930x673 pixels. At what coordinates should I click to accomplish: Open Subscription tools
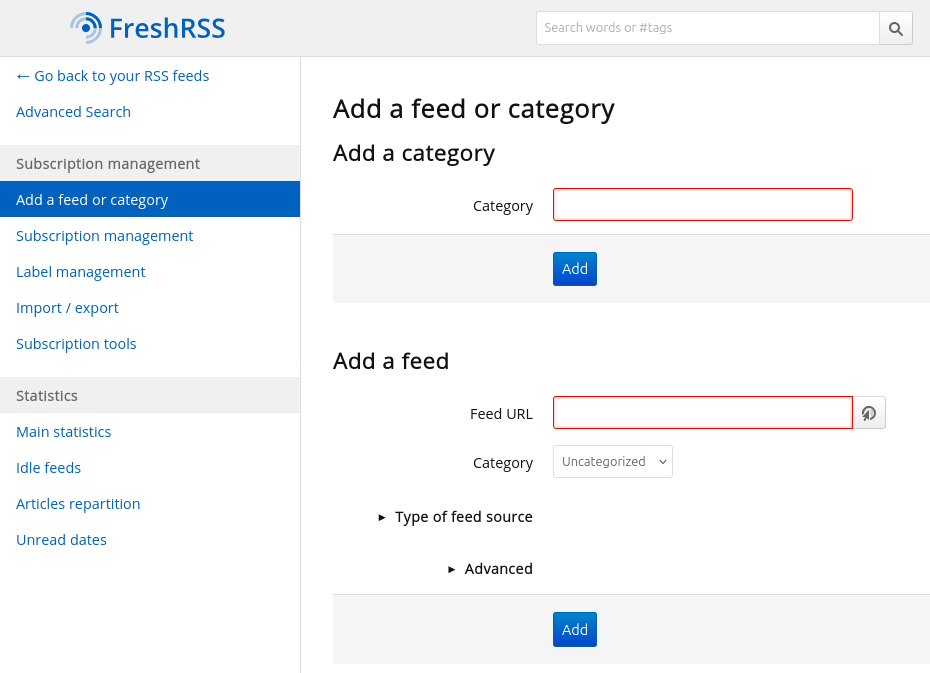click(76, 344)
